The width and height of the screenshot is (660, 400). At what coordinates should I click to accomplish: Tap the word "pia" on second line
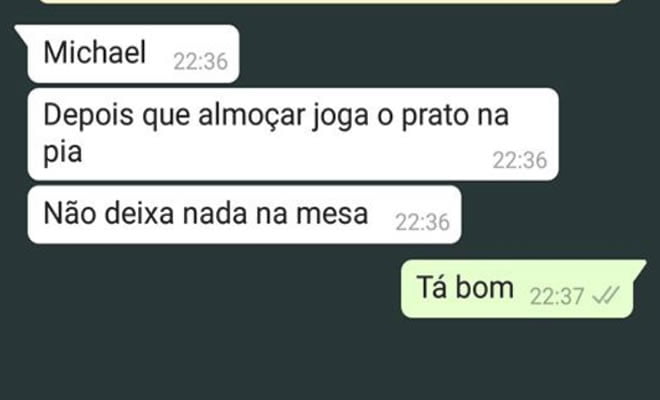point(63,152)
